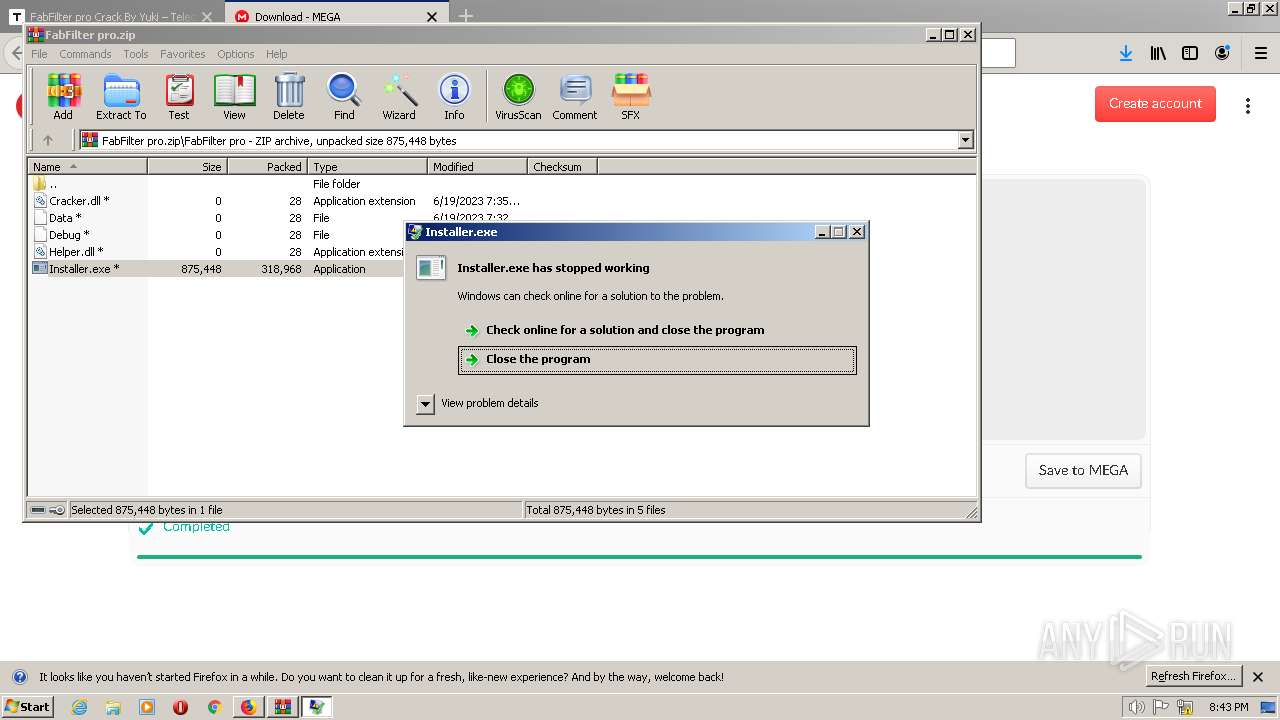Launch the Wizard tool
The height and width of the screenshot is (720, 1280).
click(399, 97)
